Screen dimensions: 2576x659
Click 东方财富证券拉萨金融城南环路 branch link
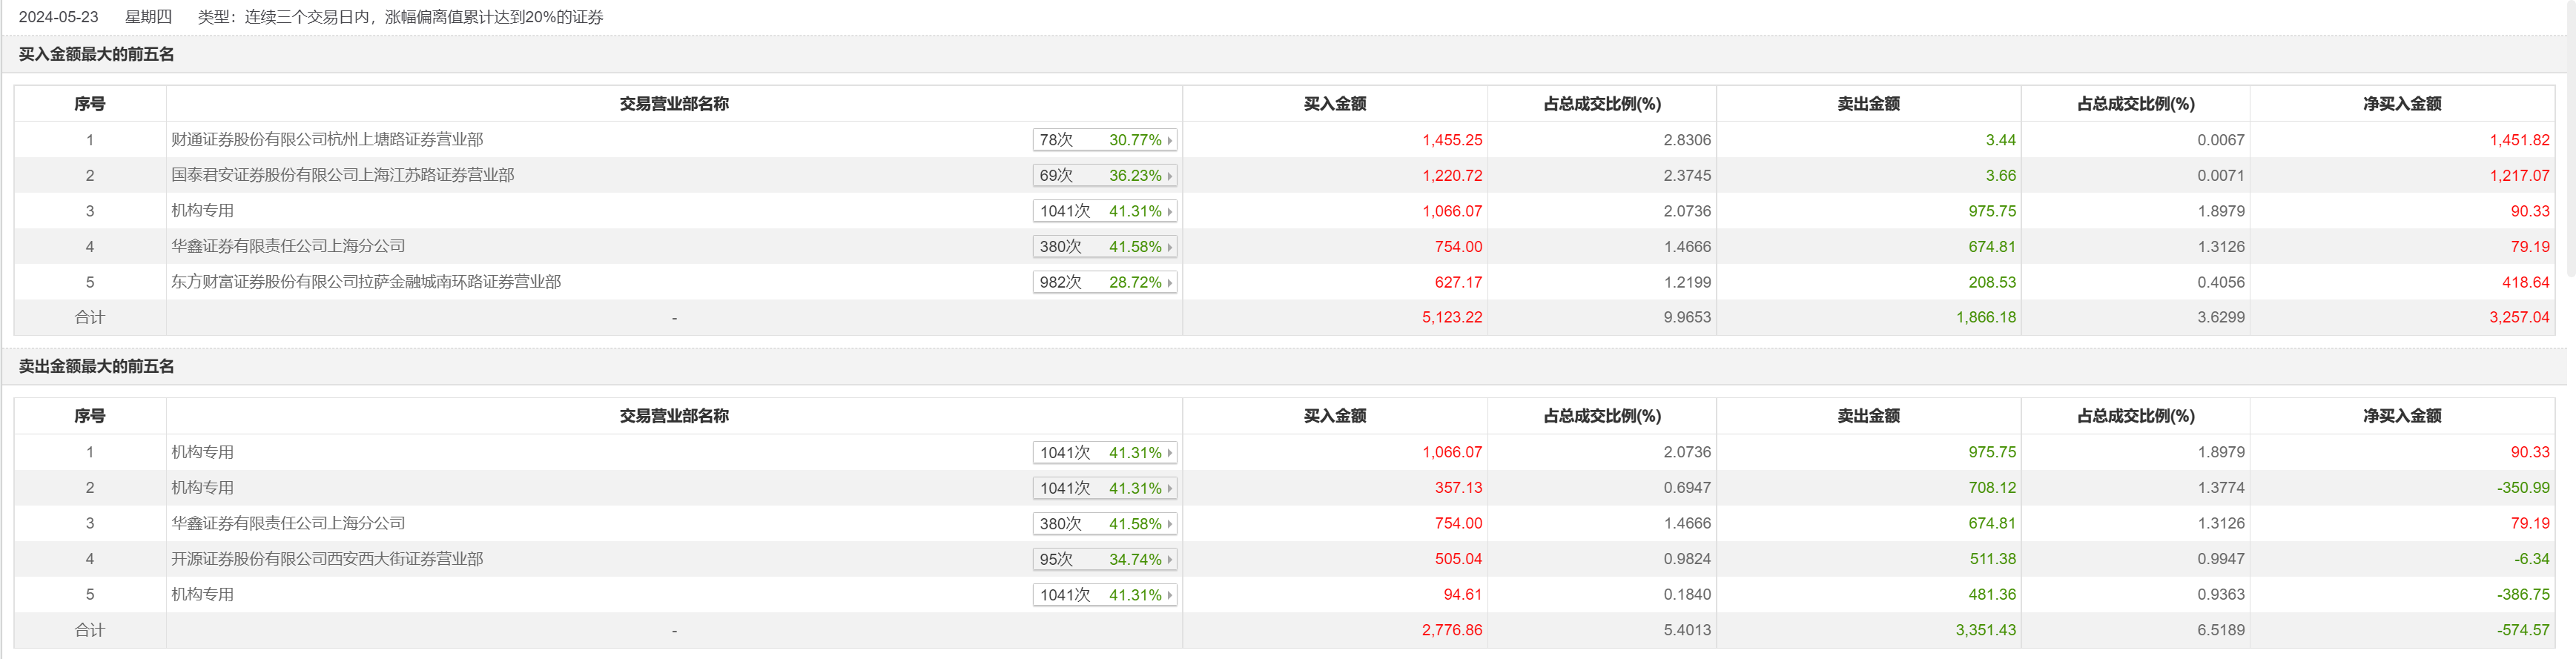point(365,282)
